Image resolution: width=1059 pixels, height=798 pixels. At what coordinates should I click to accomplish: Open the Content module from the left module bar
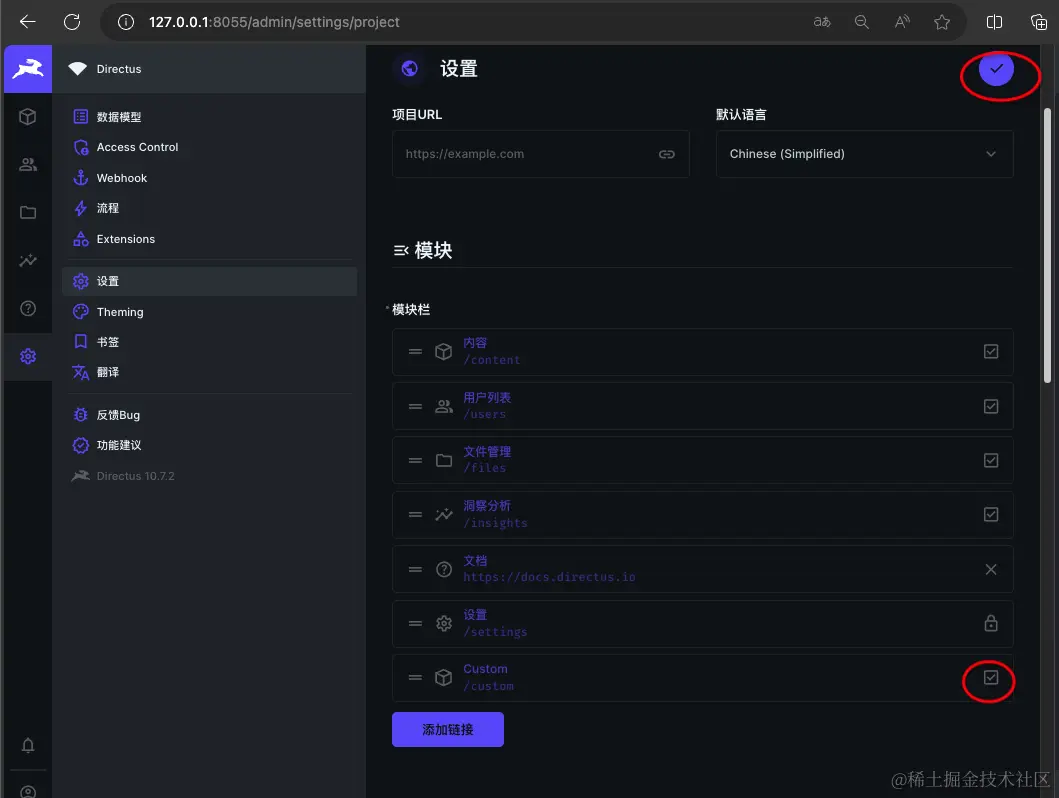coord(27,116)
